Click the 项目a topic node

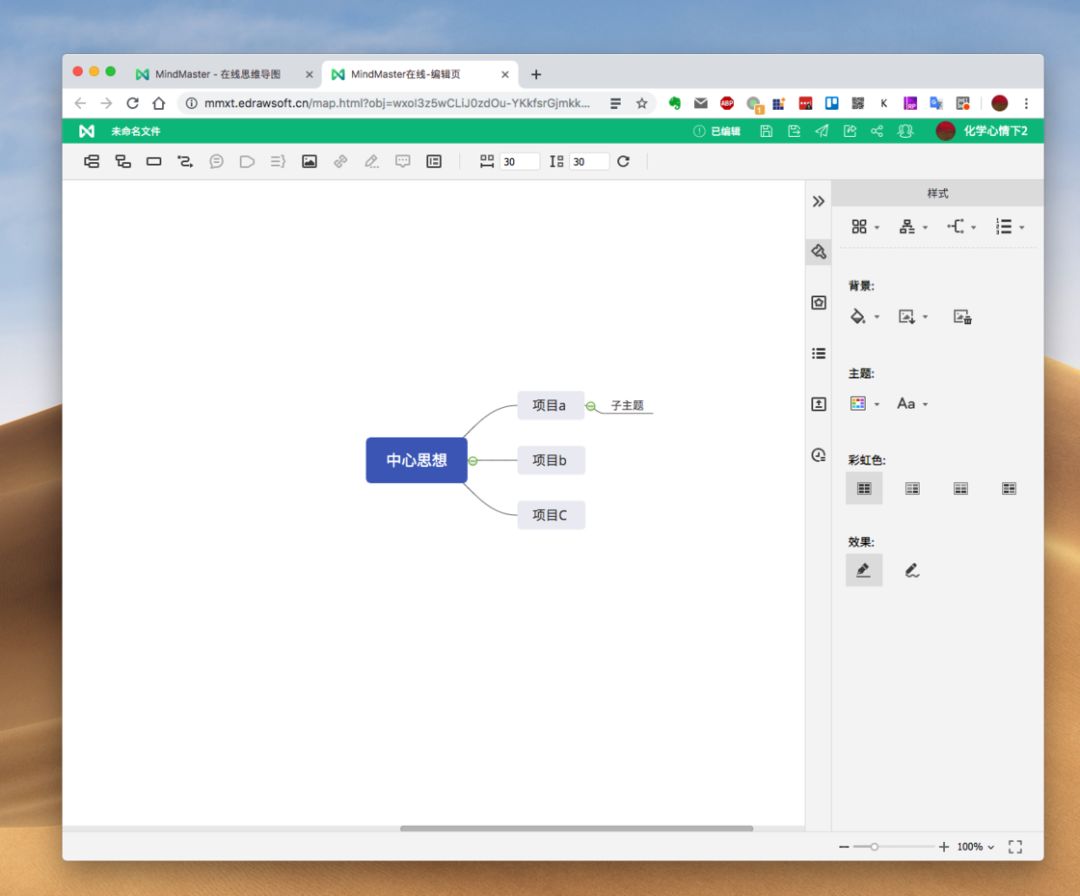pos(551,405)
